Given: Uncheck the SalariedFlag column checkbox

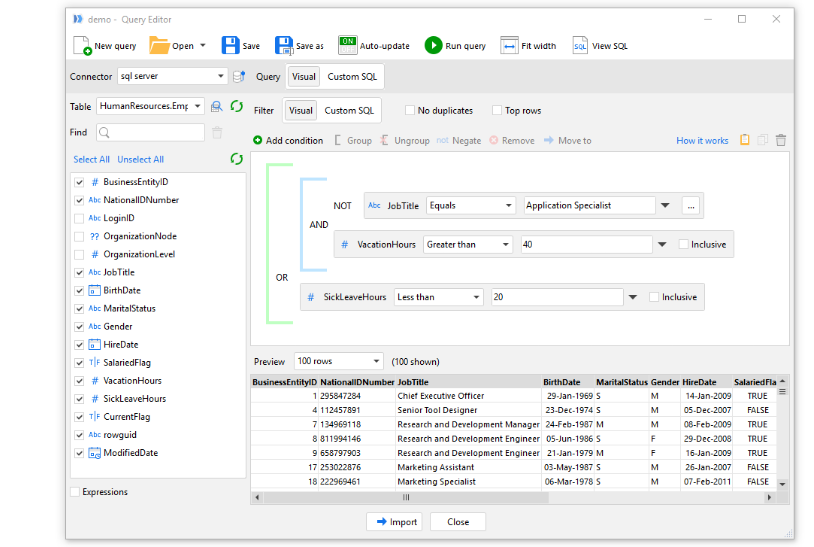Looking at the screenshot, I should 79,363.
